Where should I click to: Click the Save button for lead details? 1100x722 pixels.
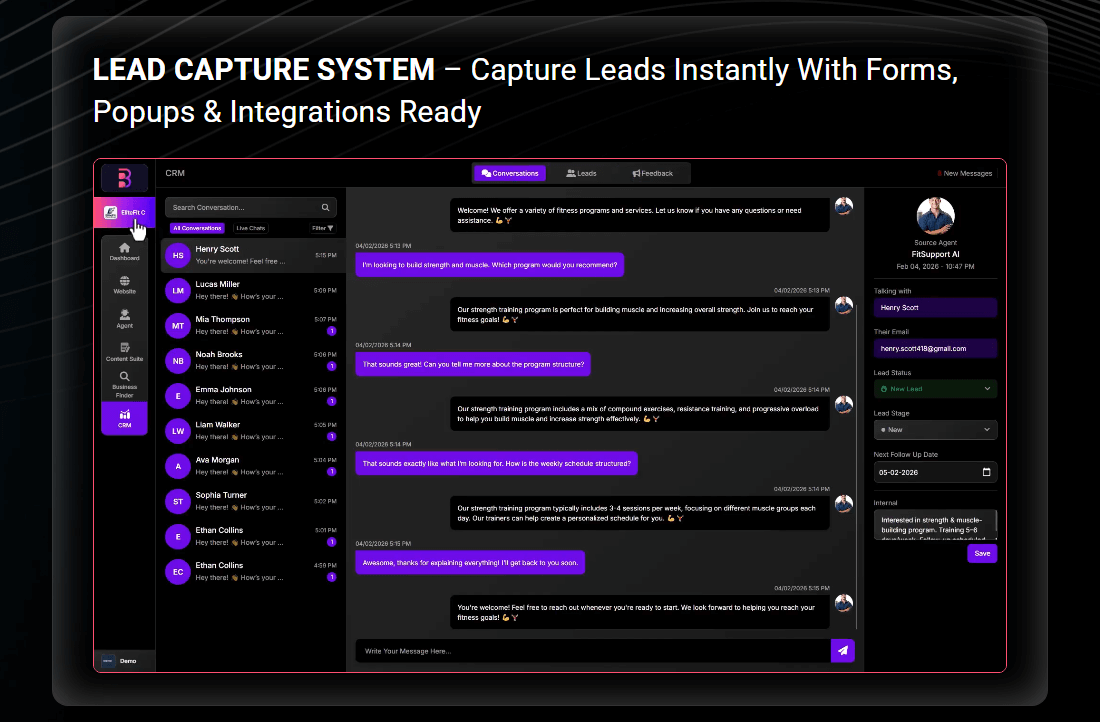(x=982, y=553)
